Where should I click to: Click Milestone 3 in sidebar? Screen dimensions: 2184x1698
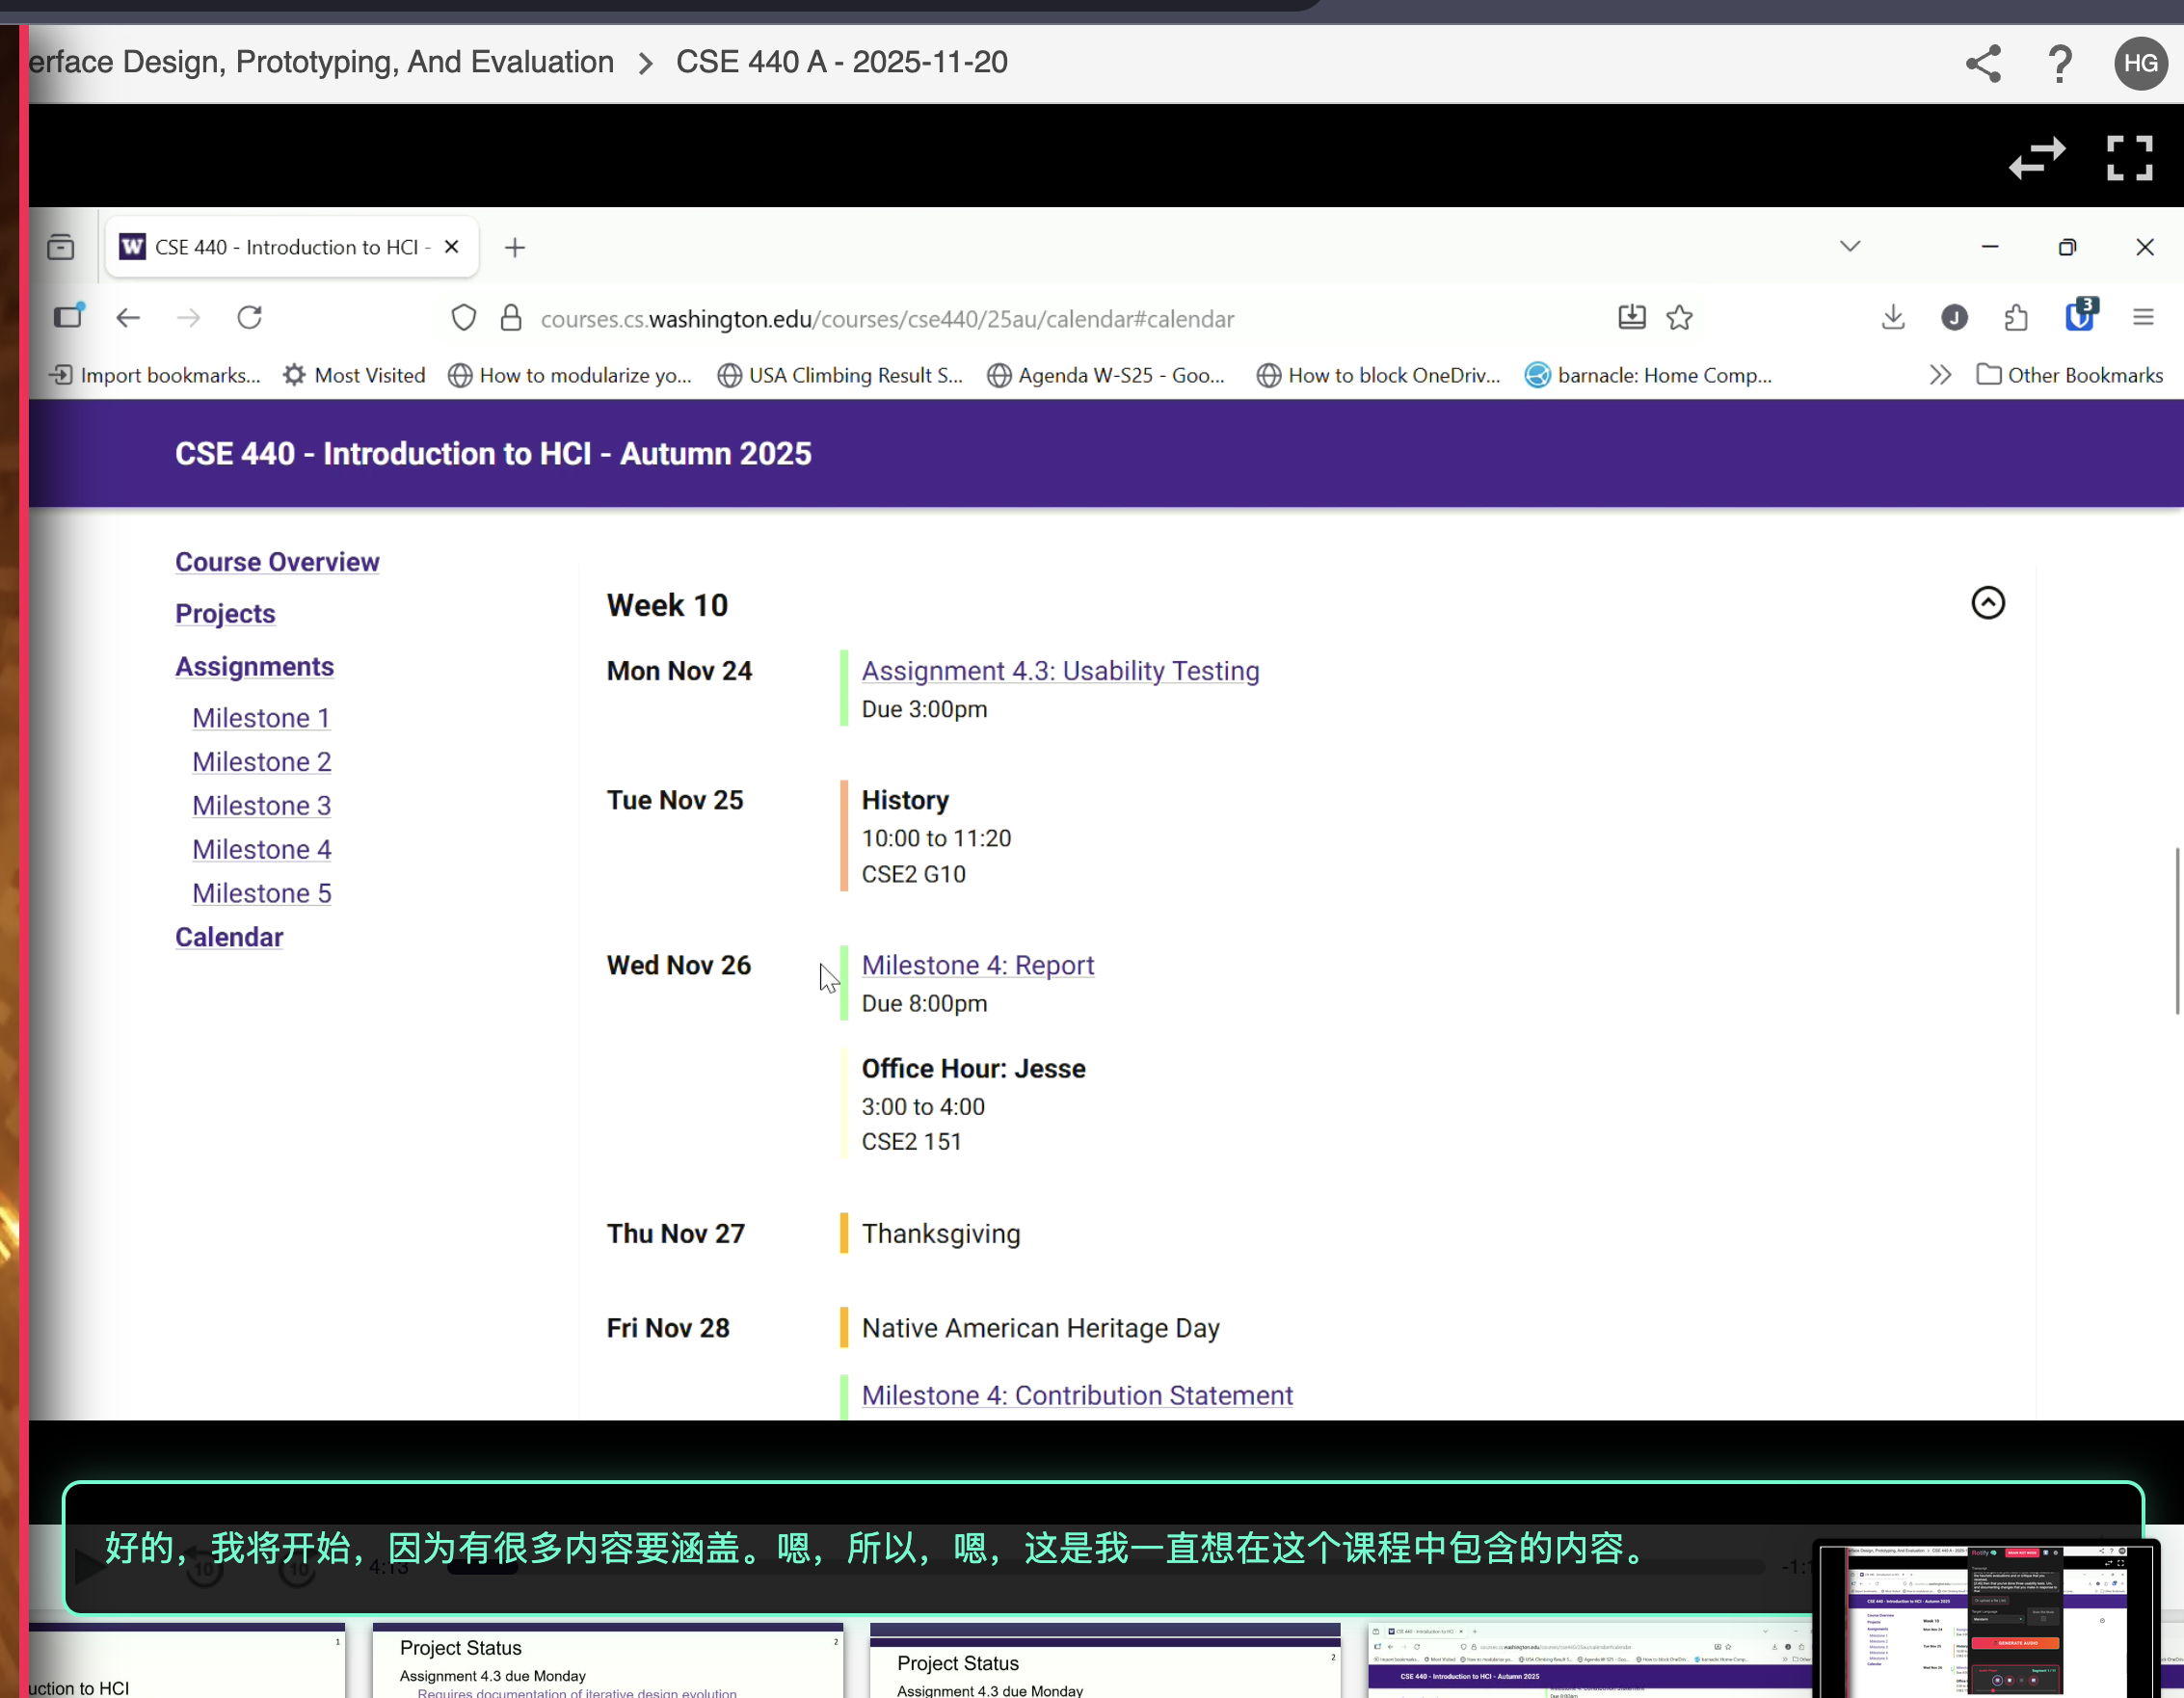point(261,806)
